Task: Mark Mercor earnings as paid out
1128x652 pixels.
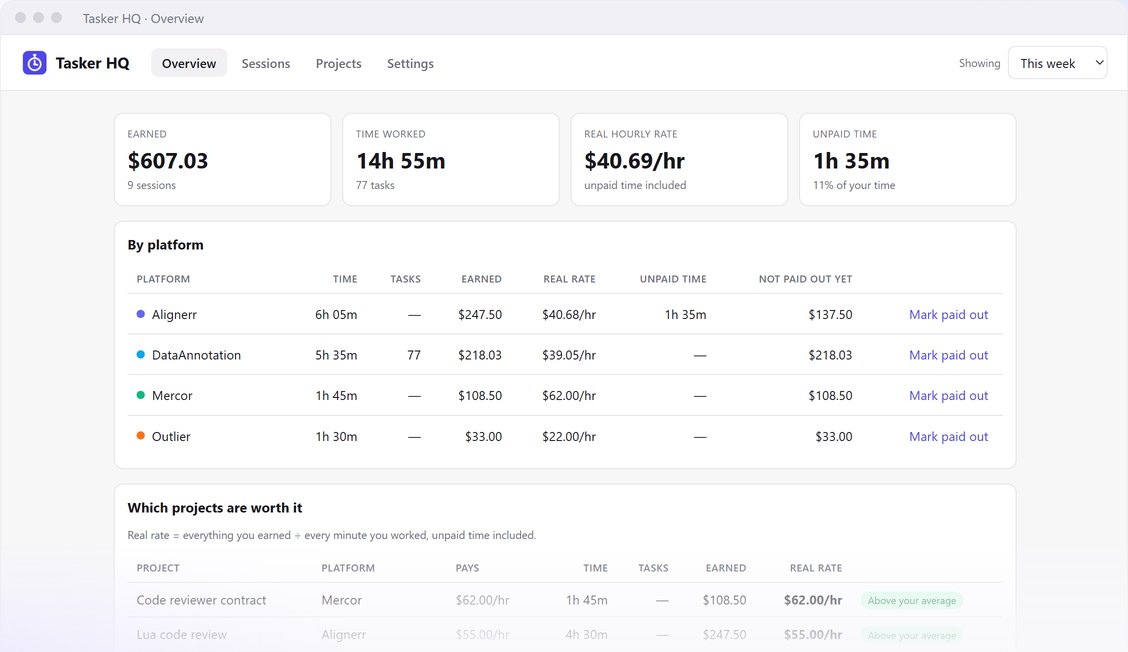Action: 948,395
